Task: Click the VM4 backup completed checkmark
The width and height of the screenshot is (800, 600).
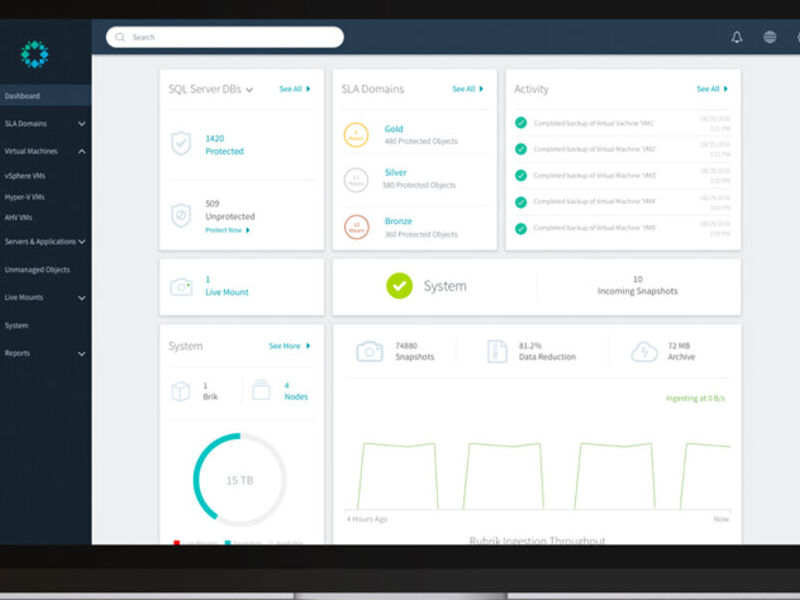Action: click(521, 202)
